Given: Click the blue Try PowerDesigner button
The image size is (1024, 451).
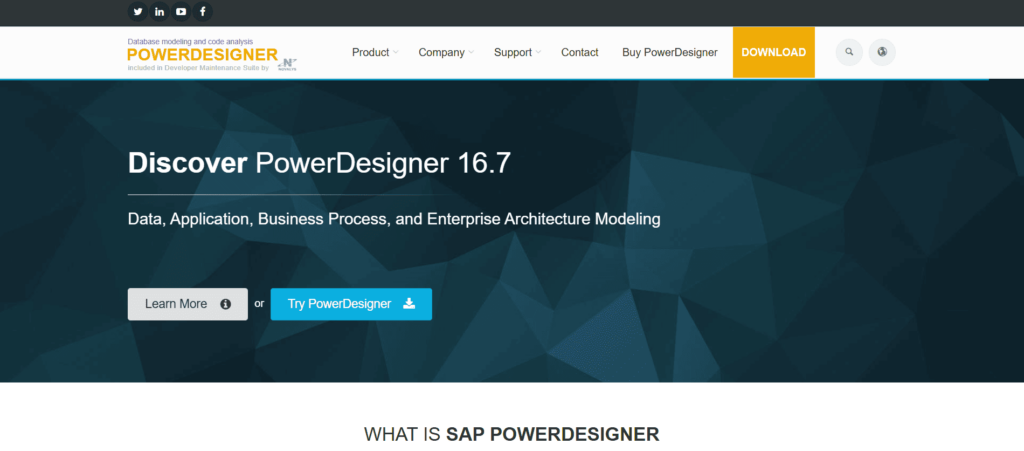Looking at the screenshot, I should pyautogui.click(x=340, y=304).
